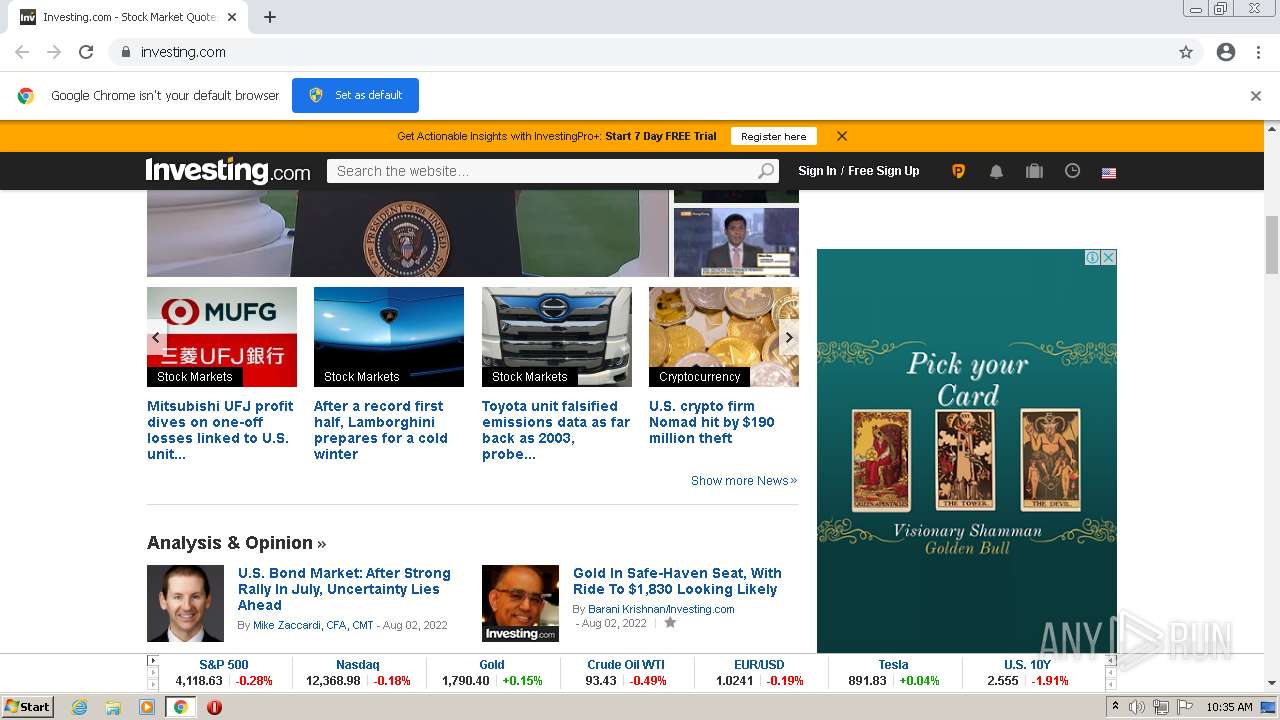Open Lamborghini cold winter article
This screenshot has height=720, width=1280.
pos(381,430)
